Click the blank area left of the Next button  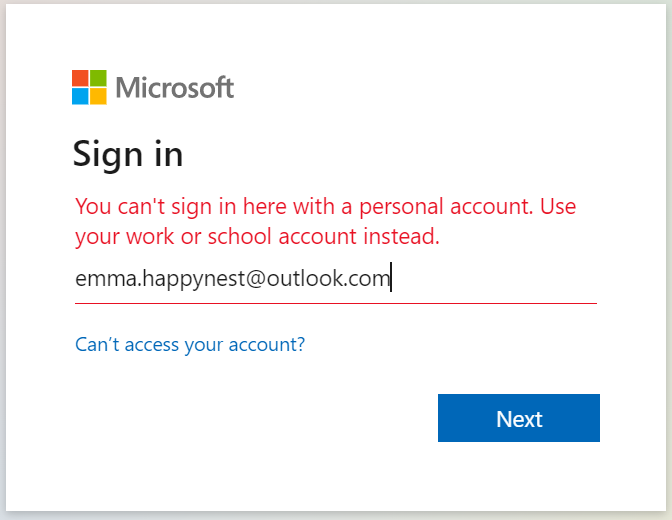256,418
